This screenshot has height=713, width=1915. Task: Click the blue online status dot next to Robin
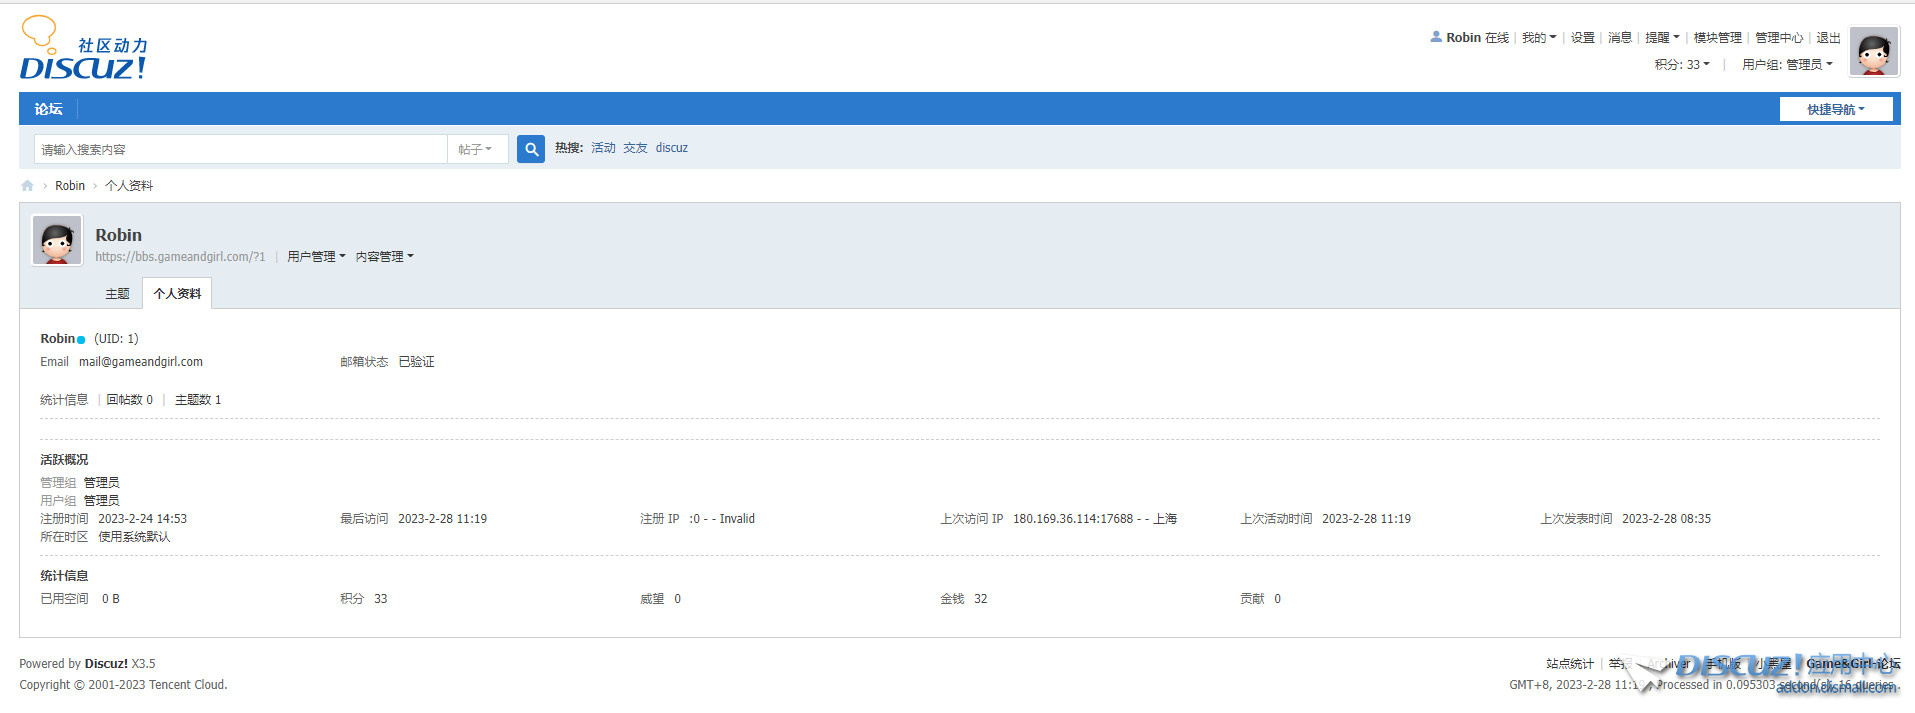[81, 340]
